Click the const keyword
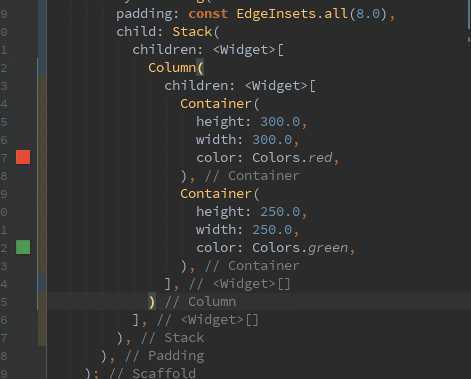 (208, 14)
